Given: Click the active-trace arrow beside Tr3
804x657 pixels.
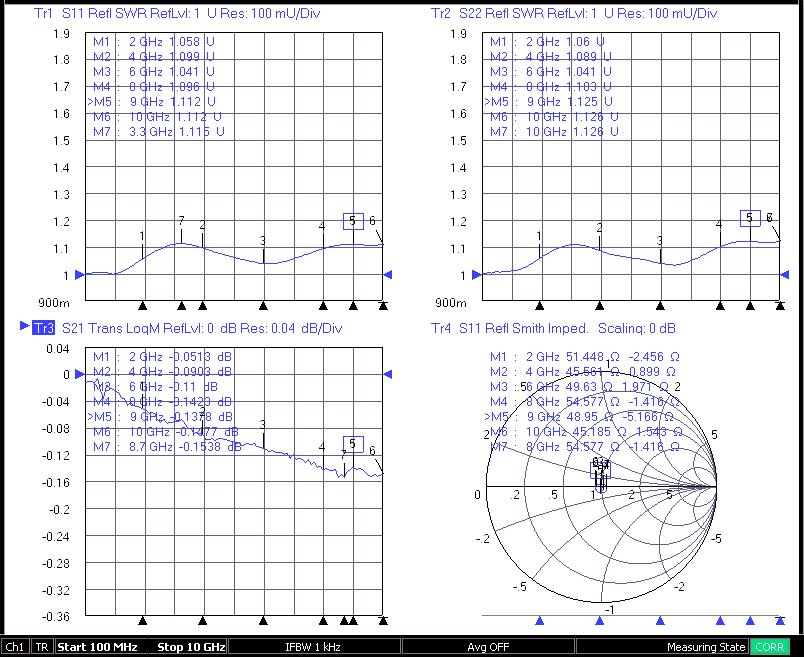Looking at the screenshot, I should click(24, 326).
